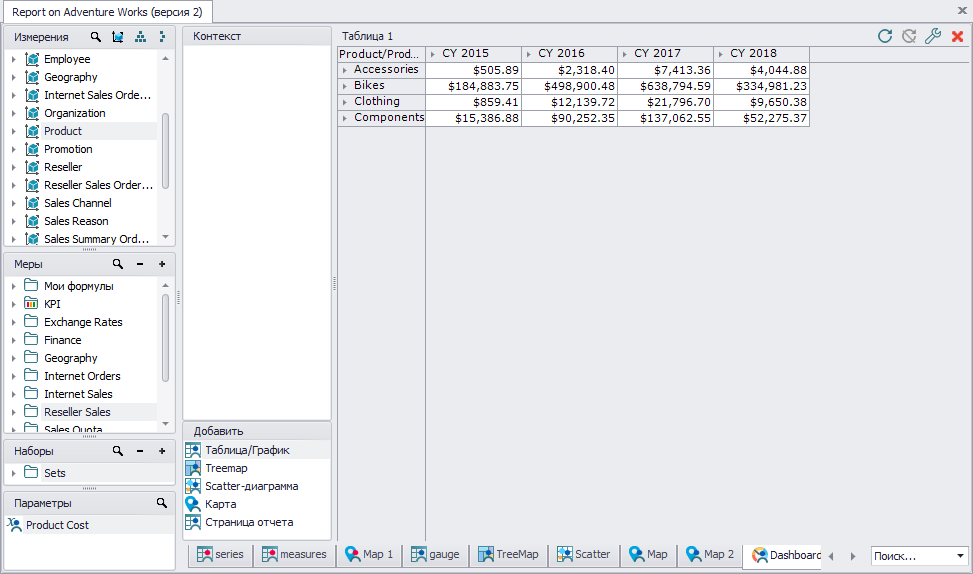Click the Меры list scrollbar thumb
Image resolution: width=973 pixels, height=574 pixels.
click(x=166, y=338)
